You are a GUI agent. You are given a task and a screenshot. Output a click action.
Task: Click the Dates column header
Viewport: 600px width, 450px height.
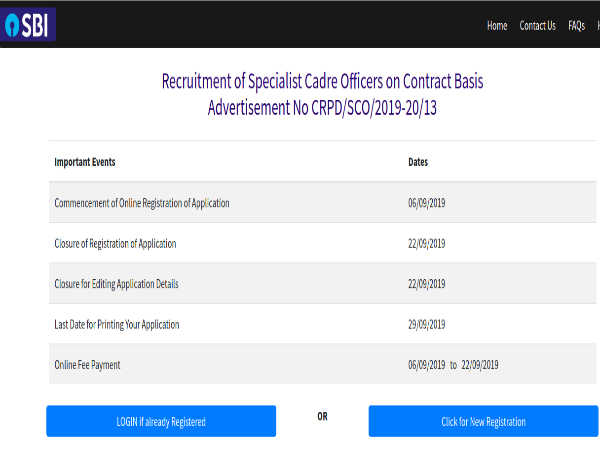click(419, 161)
